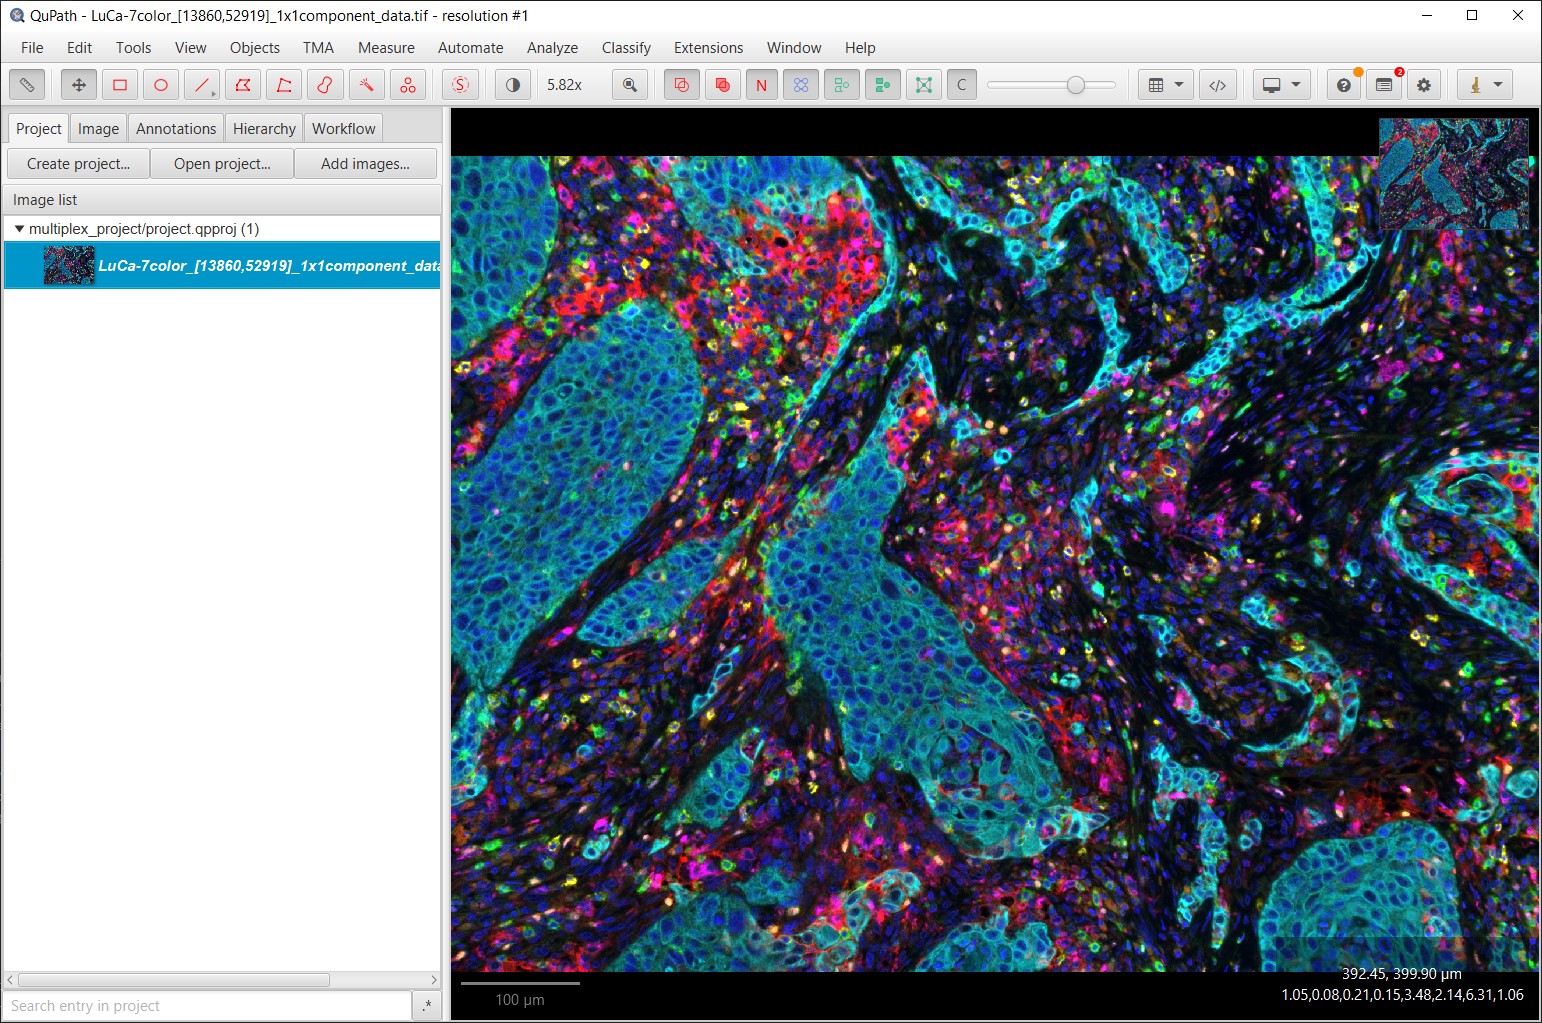
Task: Click the overlay opacity slider
Action: pos(1051,85)
